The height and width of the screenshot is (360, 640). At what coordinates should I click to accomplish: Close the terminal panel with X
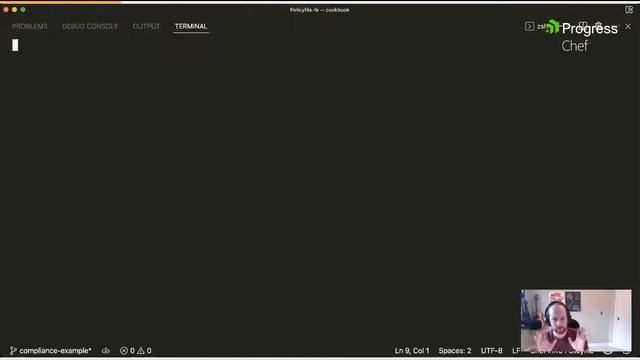[x=628, y=27]
